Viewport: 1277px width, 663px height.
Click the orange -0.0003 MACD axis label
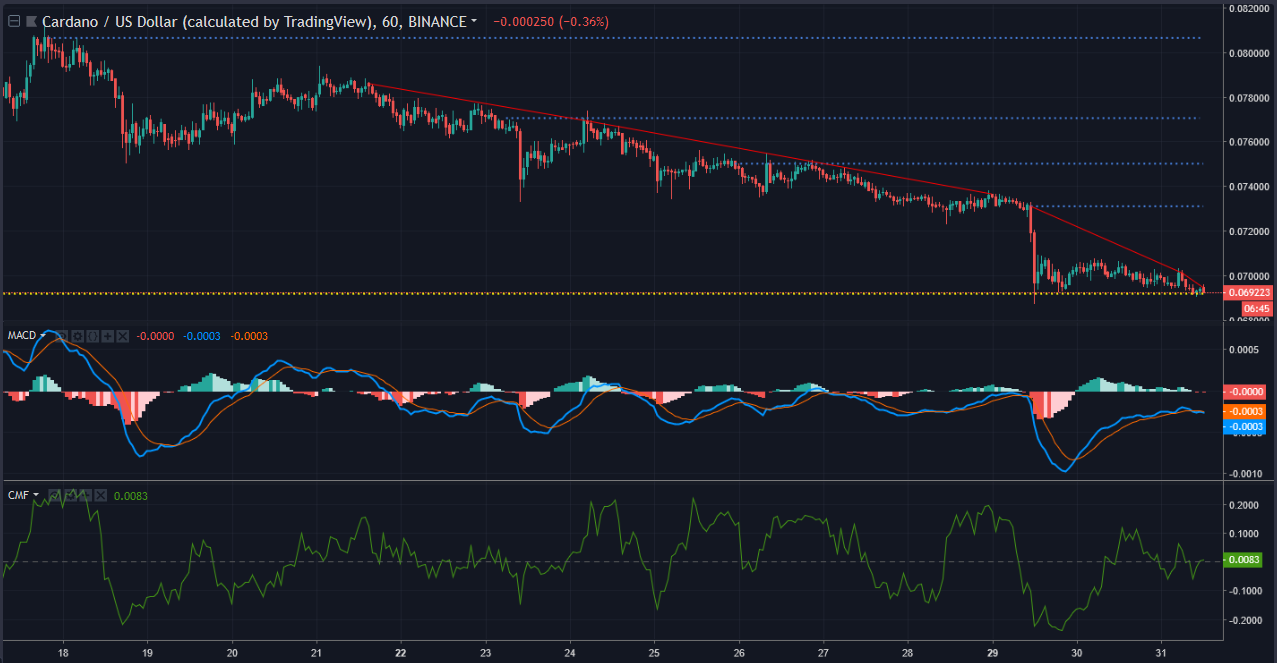1246,412
